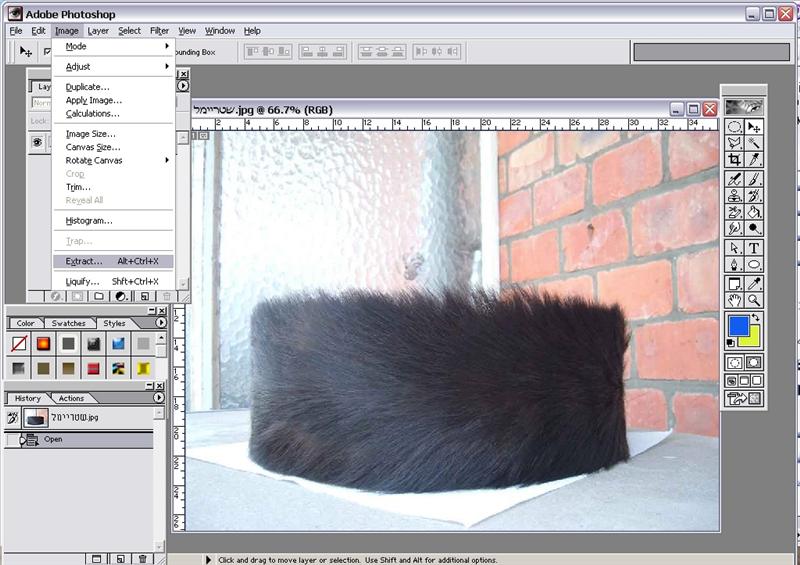Click new layer set folder icon
800x565 pixels.
point(99,296)
